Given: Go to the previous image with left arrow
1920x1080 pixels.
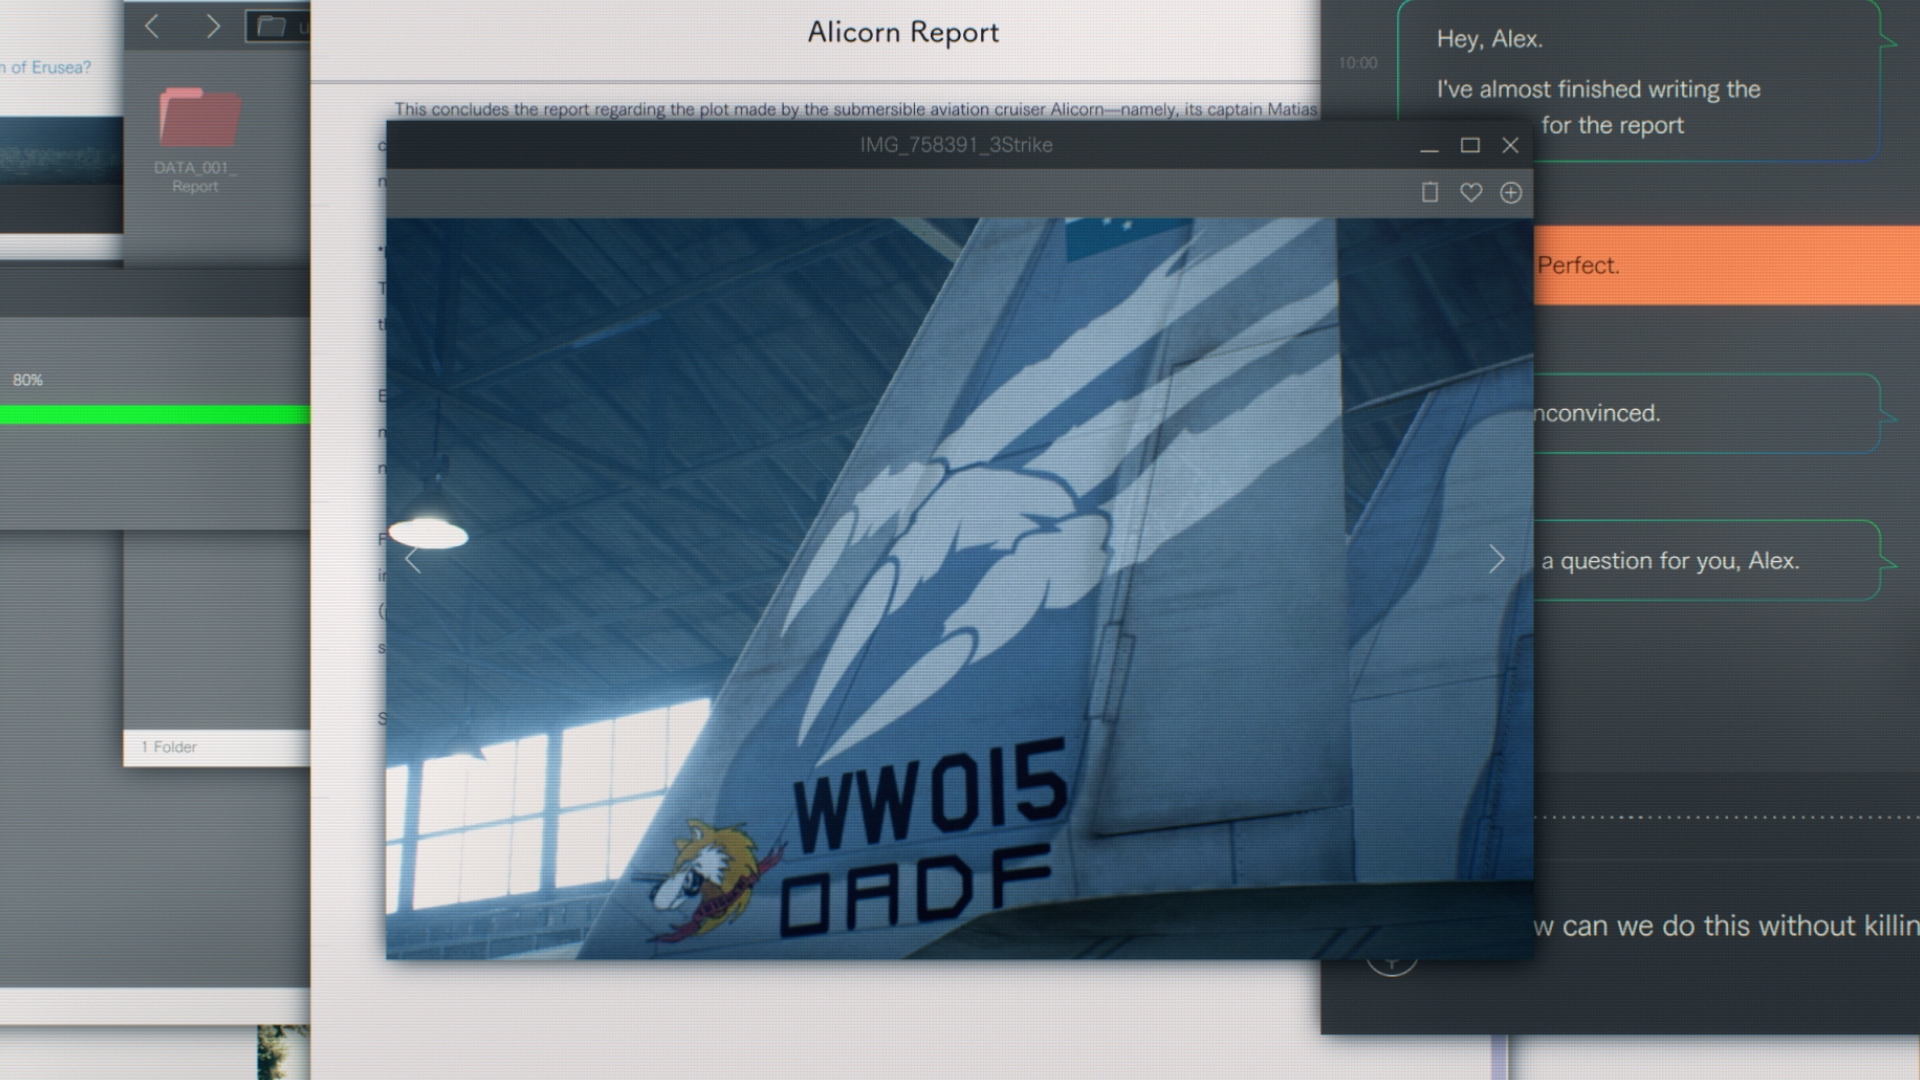Looking at the screenshot, I should tap(413, 560).
